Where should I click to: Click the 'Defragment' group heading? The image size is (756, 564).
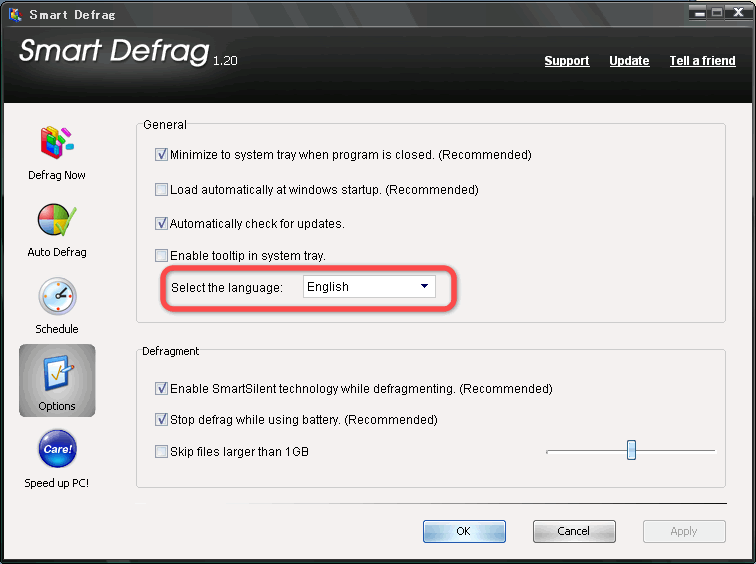(170, 351)
